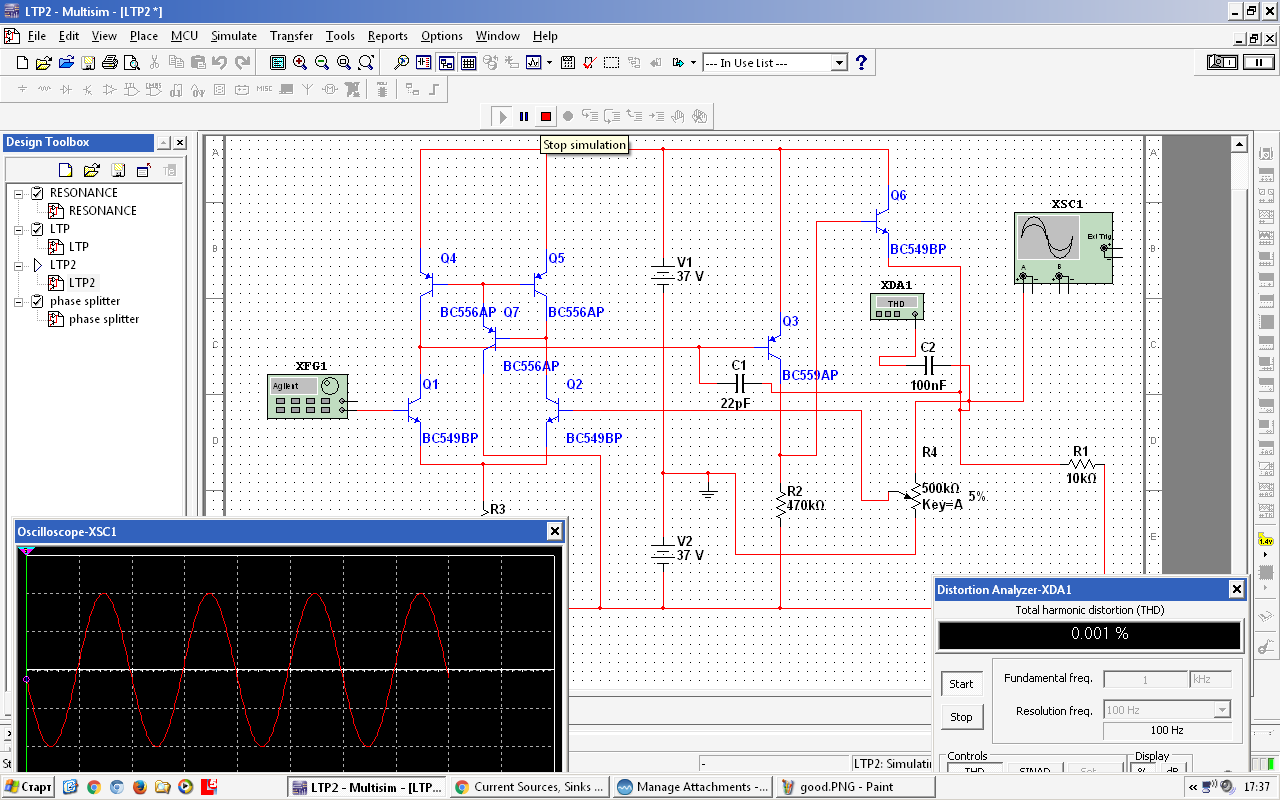Print the circuit with the printer icon

tap(110, 62)
